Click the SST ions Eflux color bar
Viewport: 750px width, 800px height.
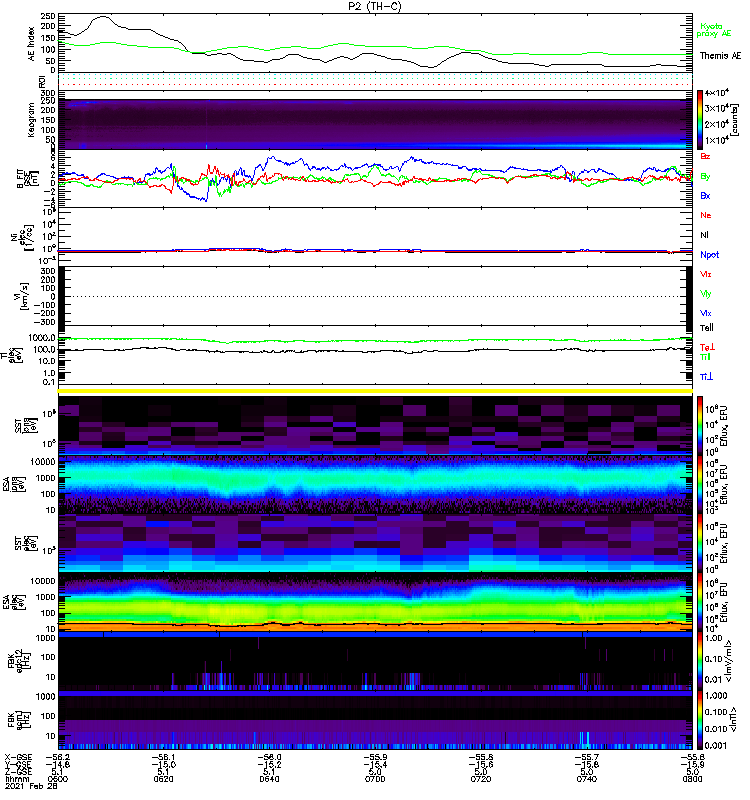click(700, 424)
